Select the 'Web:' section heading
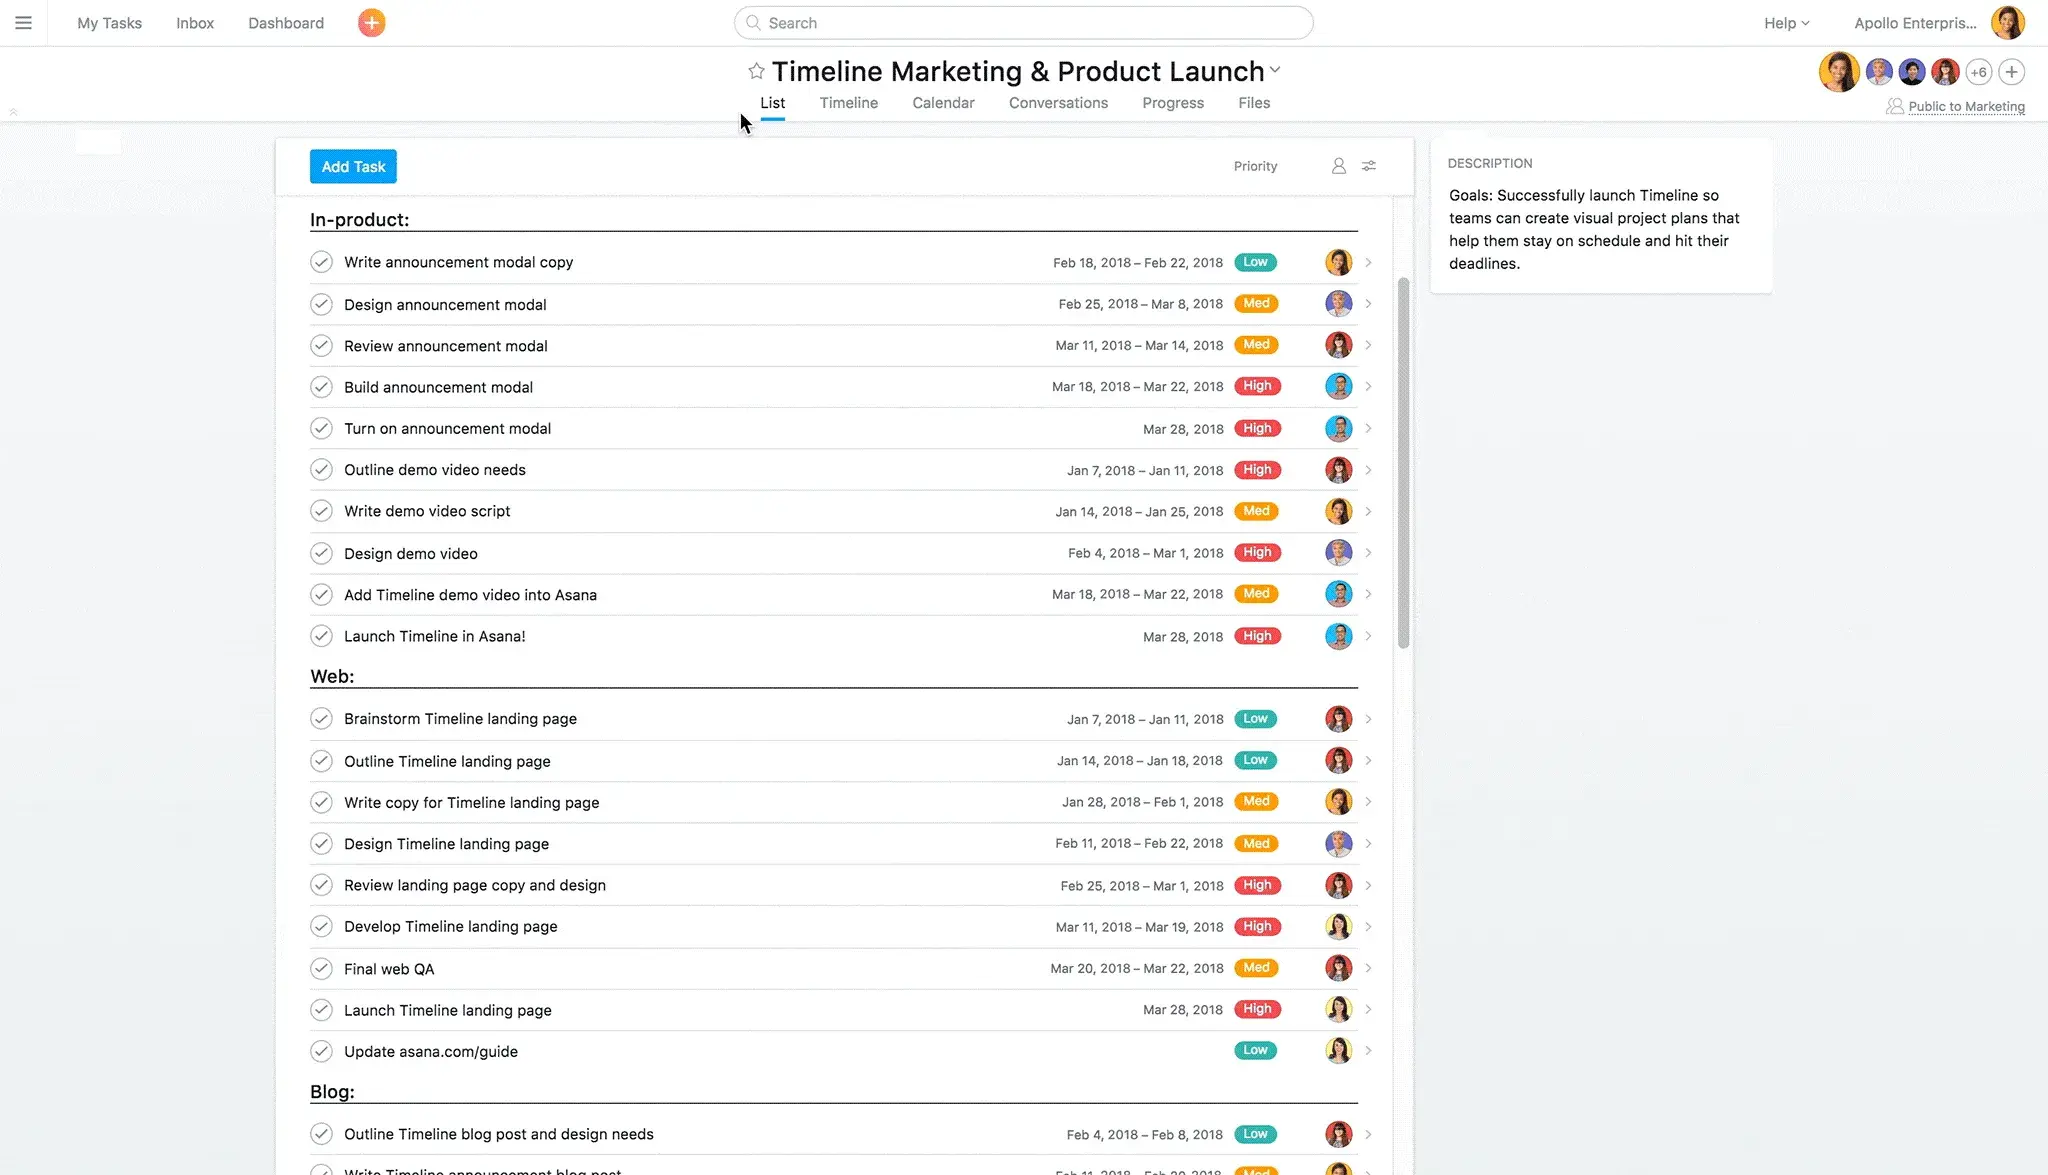Viewport: 2048px width, 1175px height. point(332,676)
